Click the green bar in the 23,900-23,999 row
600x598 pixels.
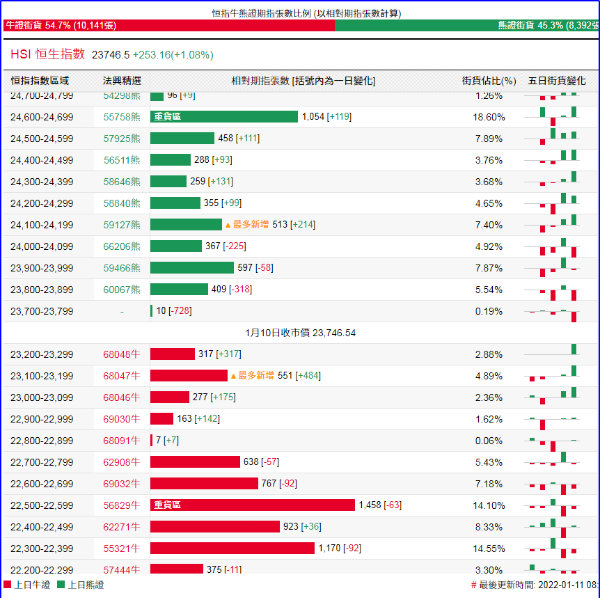[x=192, y=267]
